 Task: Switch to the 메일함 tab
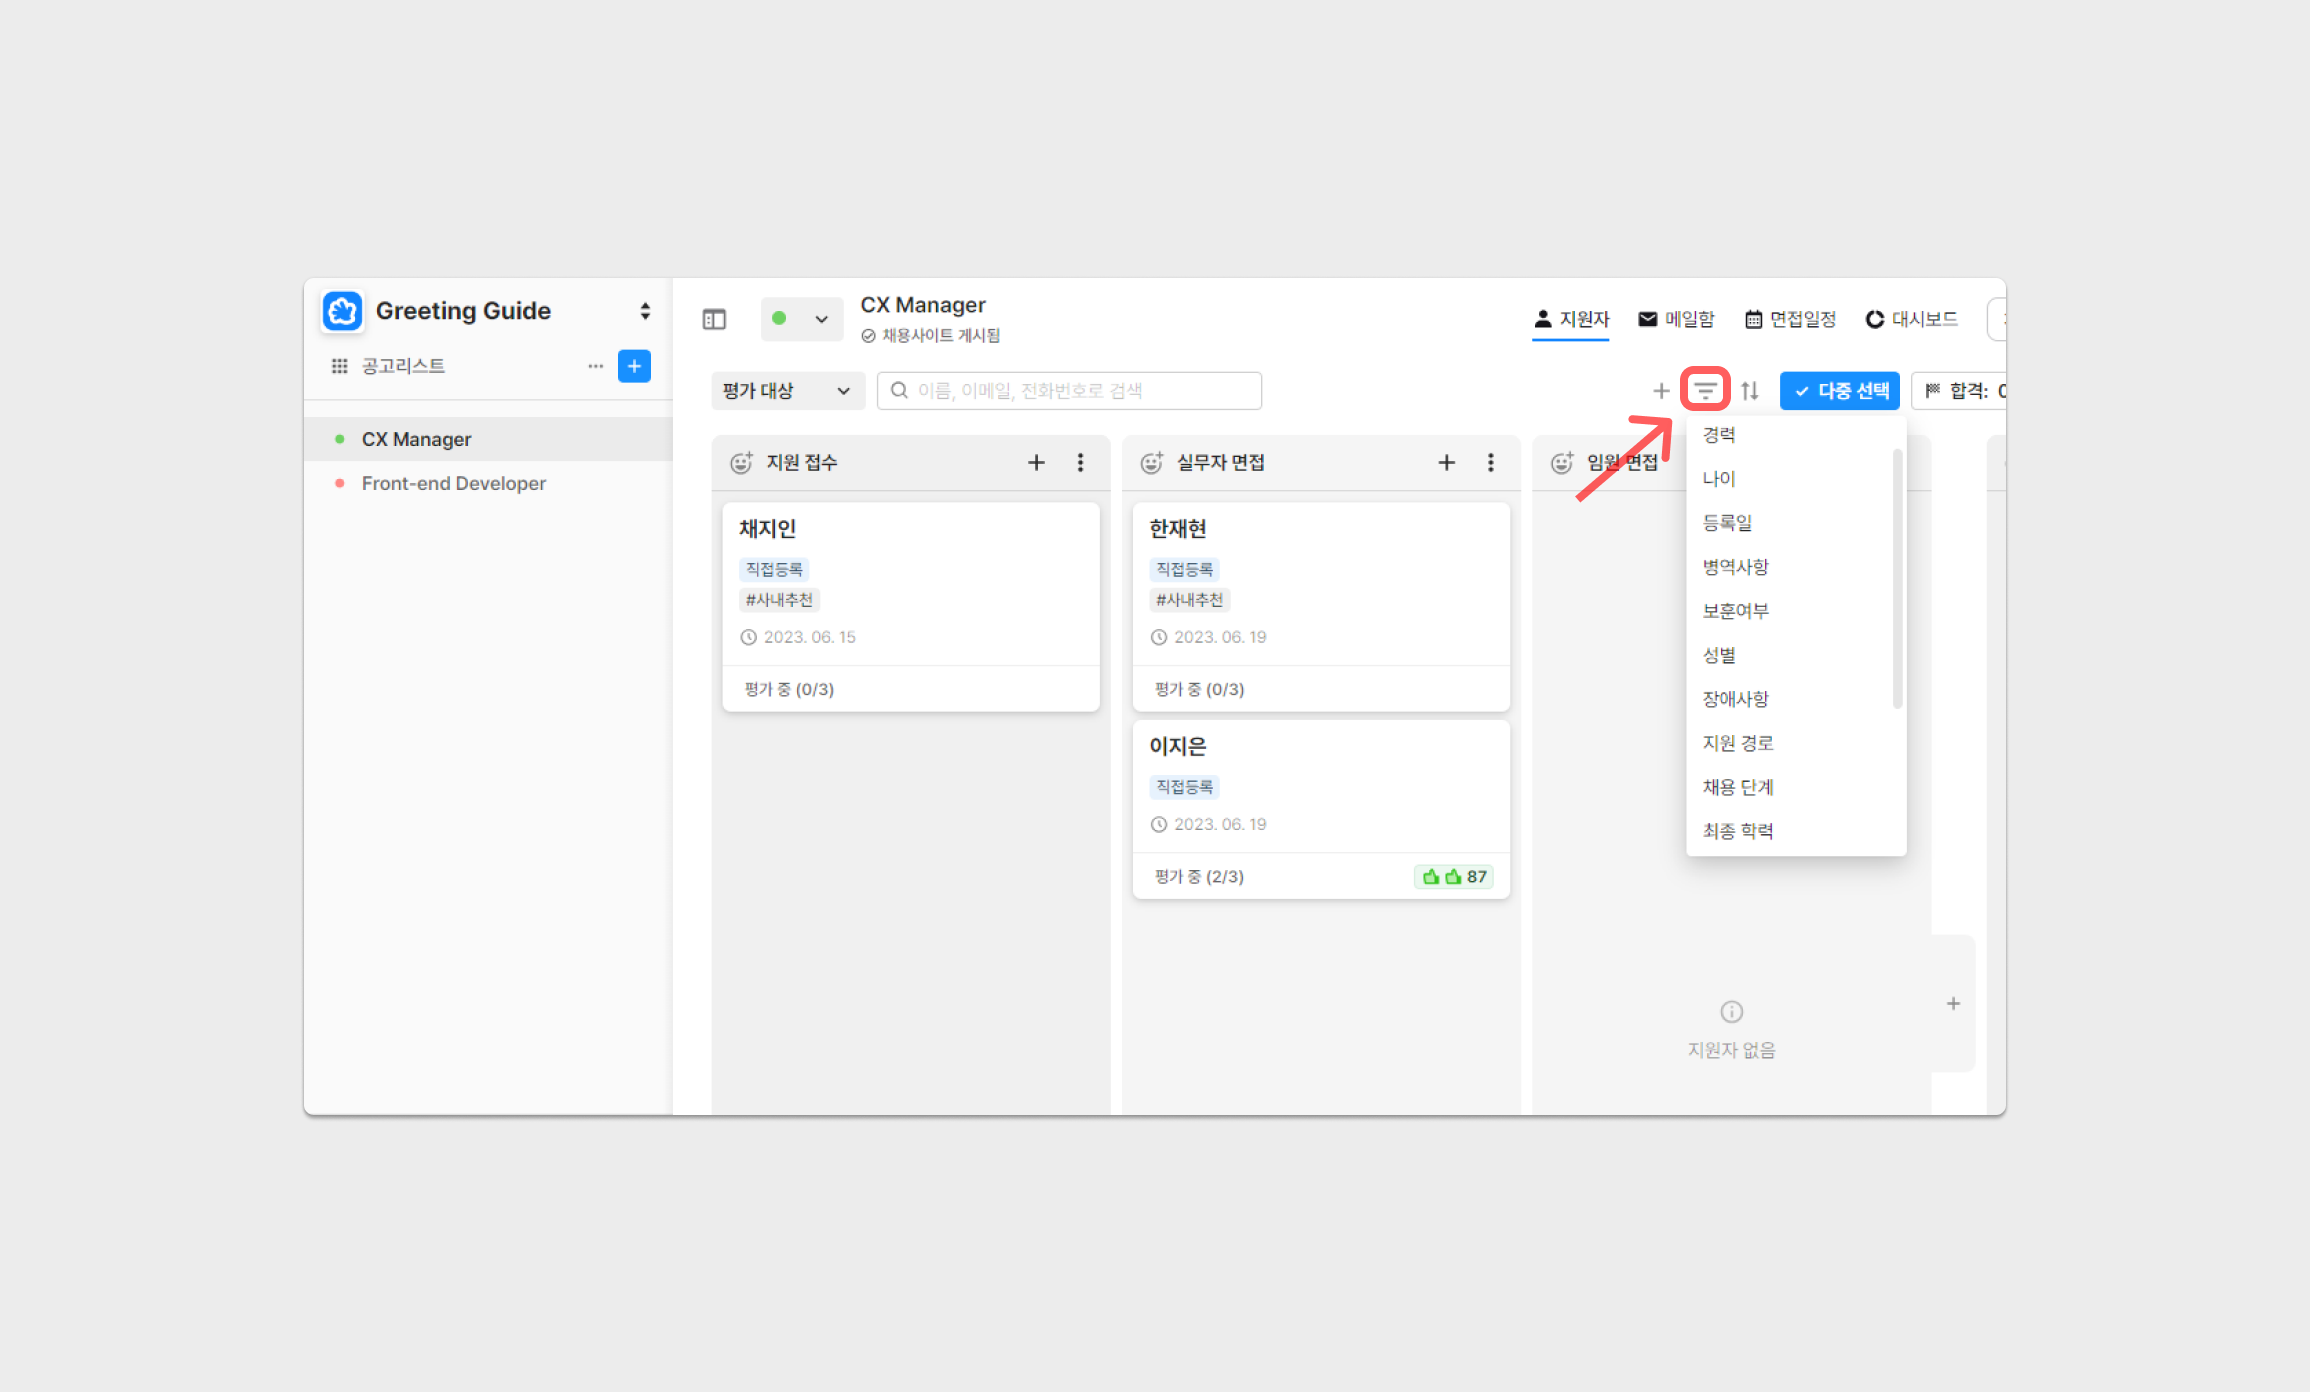pyautogui.click(x=1676, y=319)
